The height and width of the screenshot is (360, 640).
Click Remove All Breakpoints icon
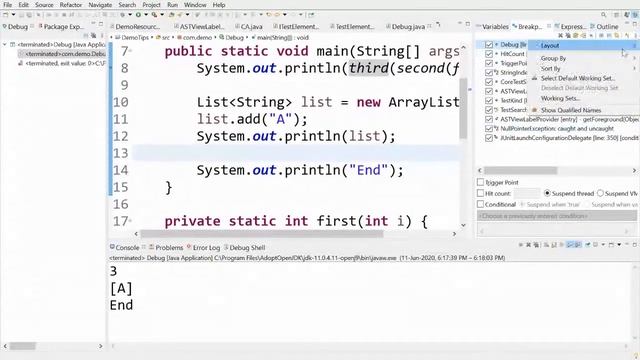(568, 36)
